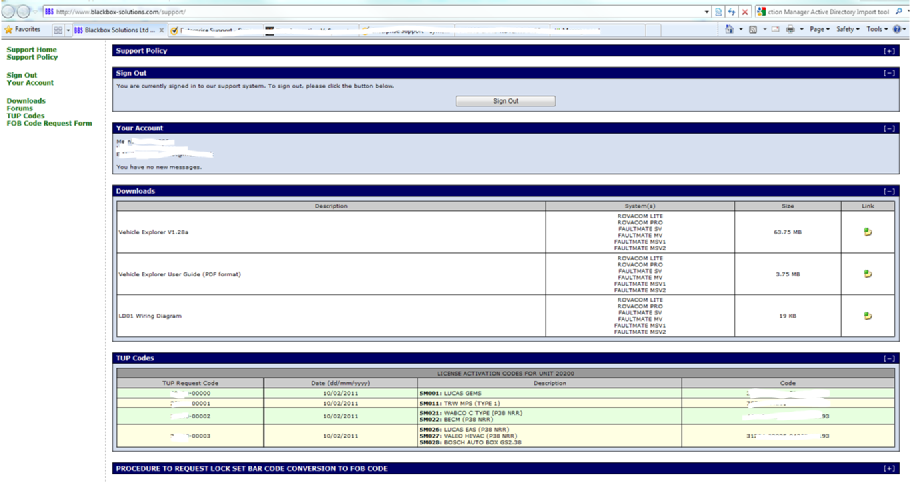Screen dimensions: 911x482
Task: Click the red Stop loading icon
Action: pos(745,12)
